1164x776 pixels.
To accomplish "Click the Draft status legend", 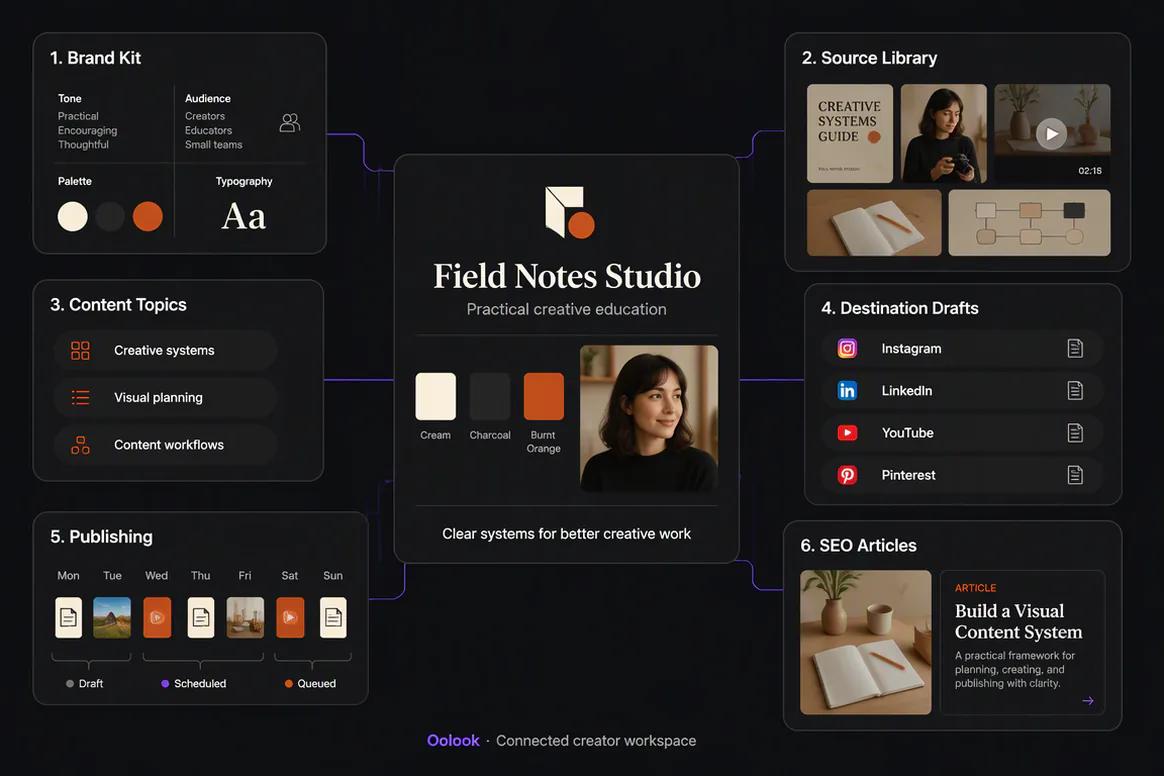I will [x=85, y=684].
